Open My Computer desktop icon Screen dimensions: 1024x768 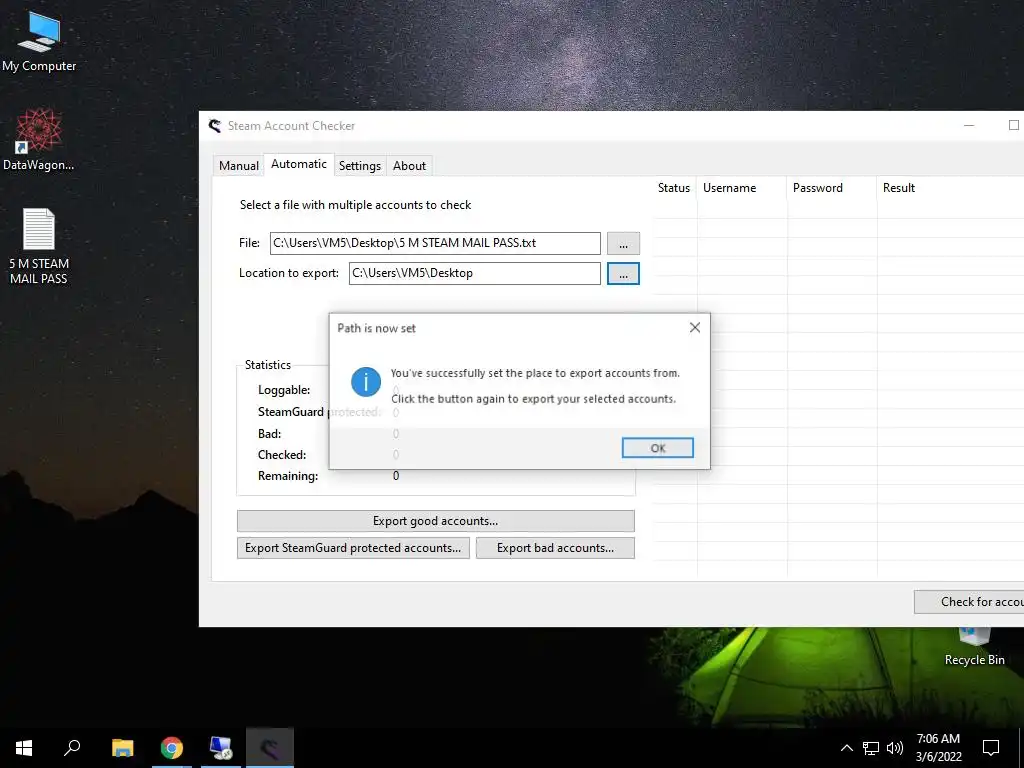(x=39, y=40)
